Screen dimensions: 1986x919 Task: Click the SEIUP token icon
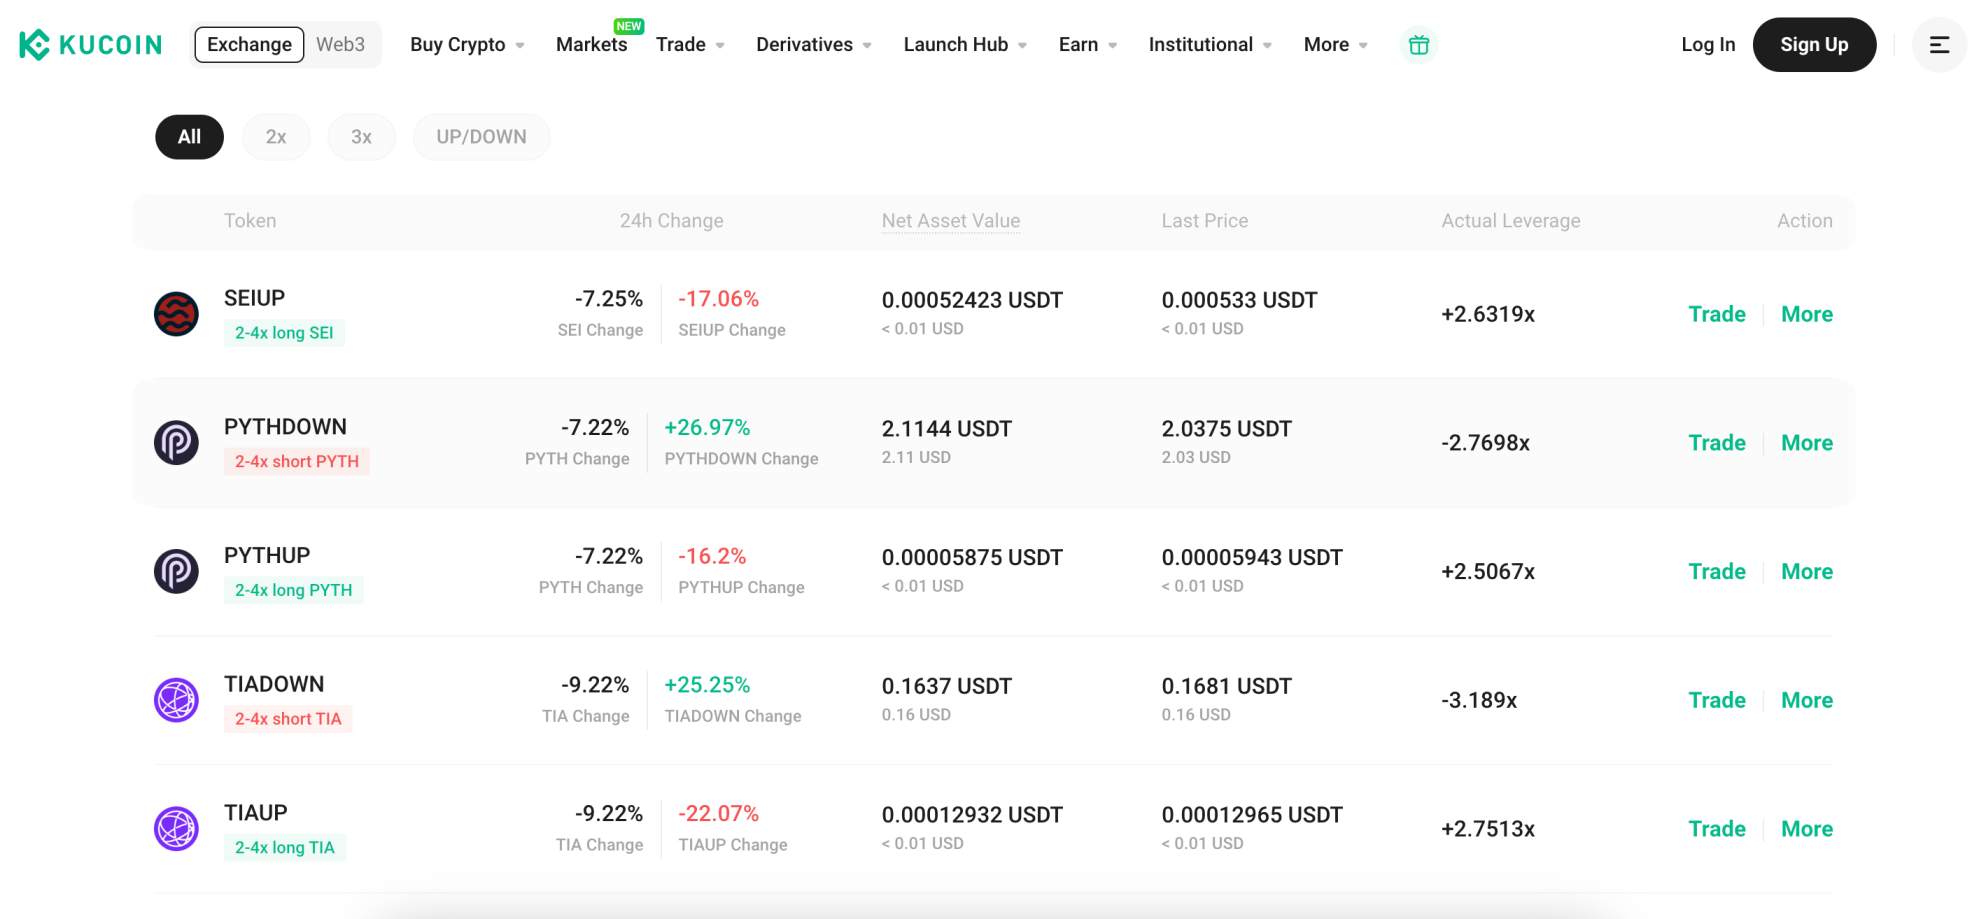tap(176, 312)
